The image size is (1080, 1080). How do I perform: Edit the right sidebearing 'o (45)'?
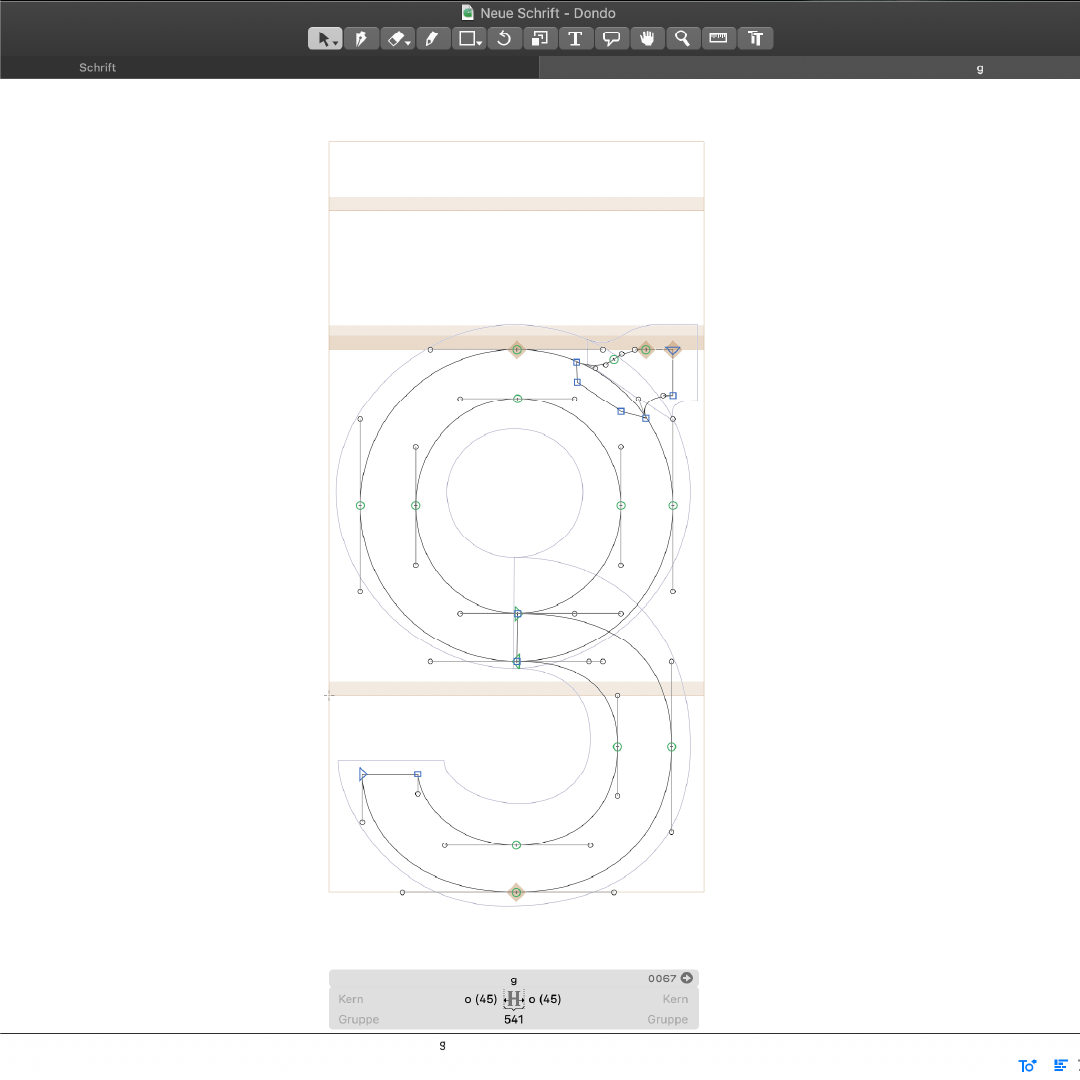545,999
